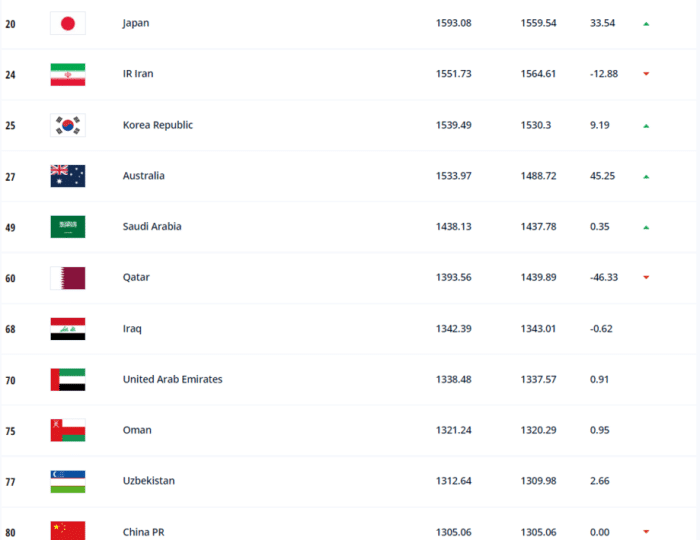The height and width of the screenshot is (540, 700).
Task: Open the United Arab Emirates team link
Action: click(x=172, y=380)
